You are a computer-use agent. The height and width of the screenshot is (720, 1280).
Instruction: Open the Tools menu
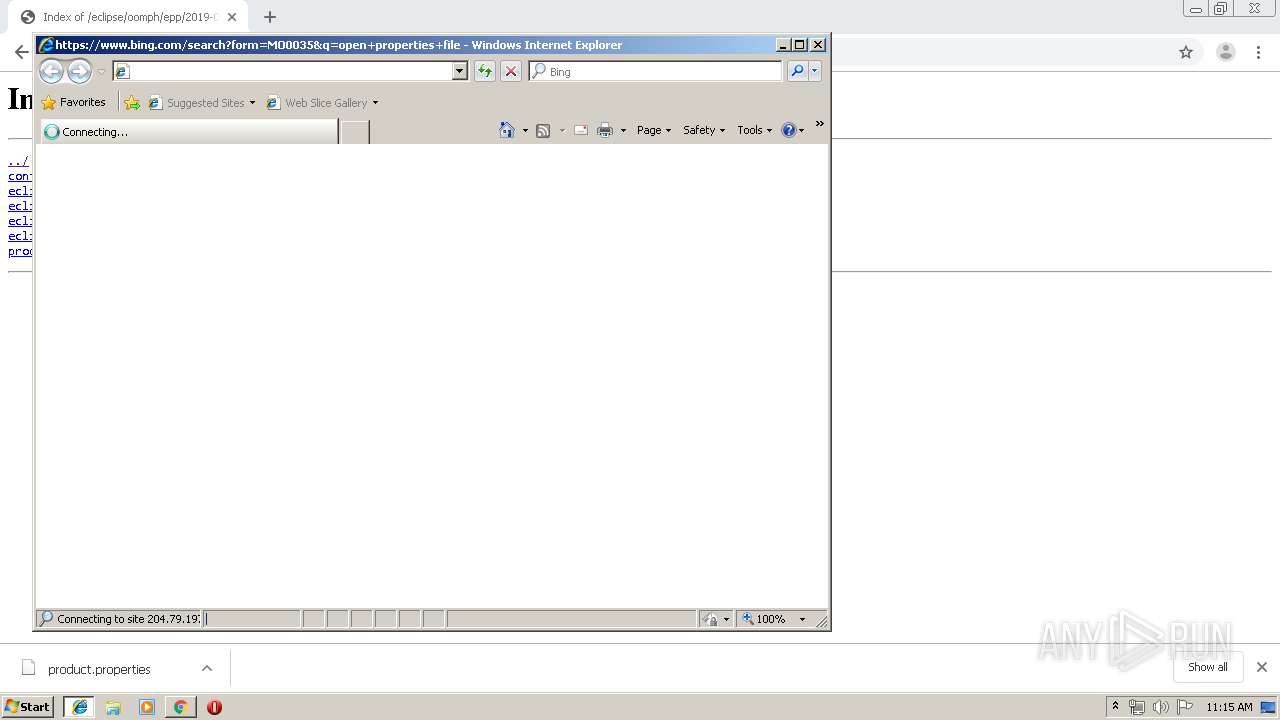755,130
